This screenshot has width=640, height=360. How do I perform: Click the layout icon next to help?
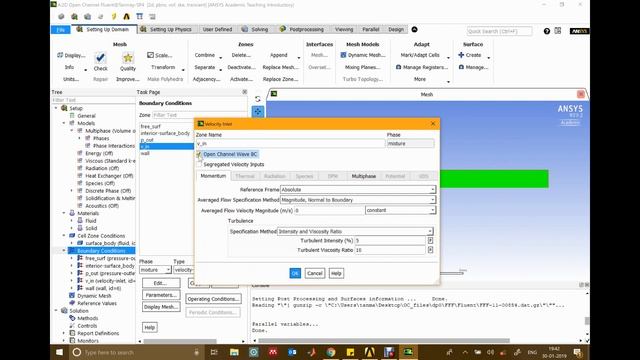tap(558, 31)
